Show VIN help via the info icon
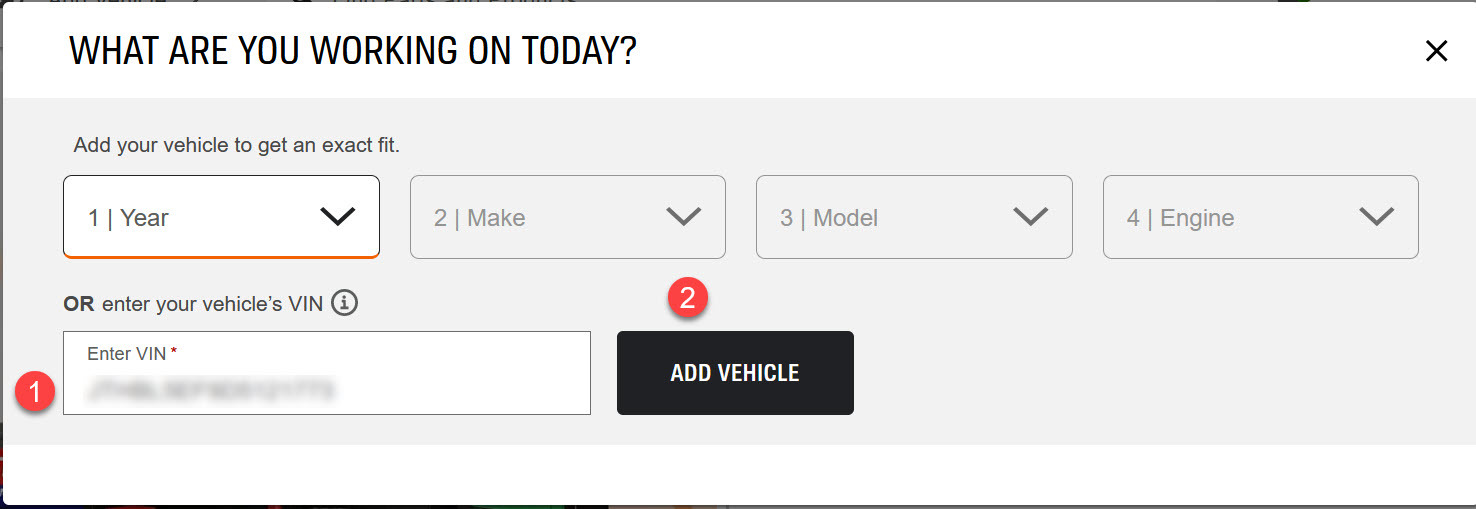This screenshot has height=509, width=1476. click(x=345, y=303)
